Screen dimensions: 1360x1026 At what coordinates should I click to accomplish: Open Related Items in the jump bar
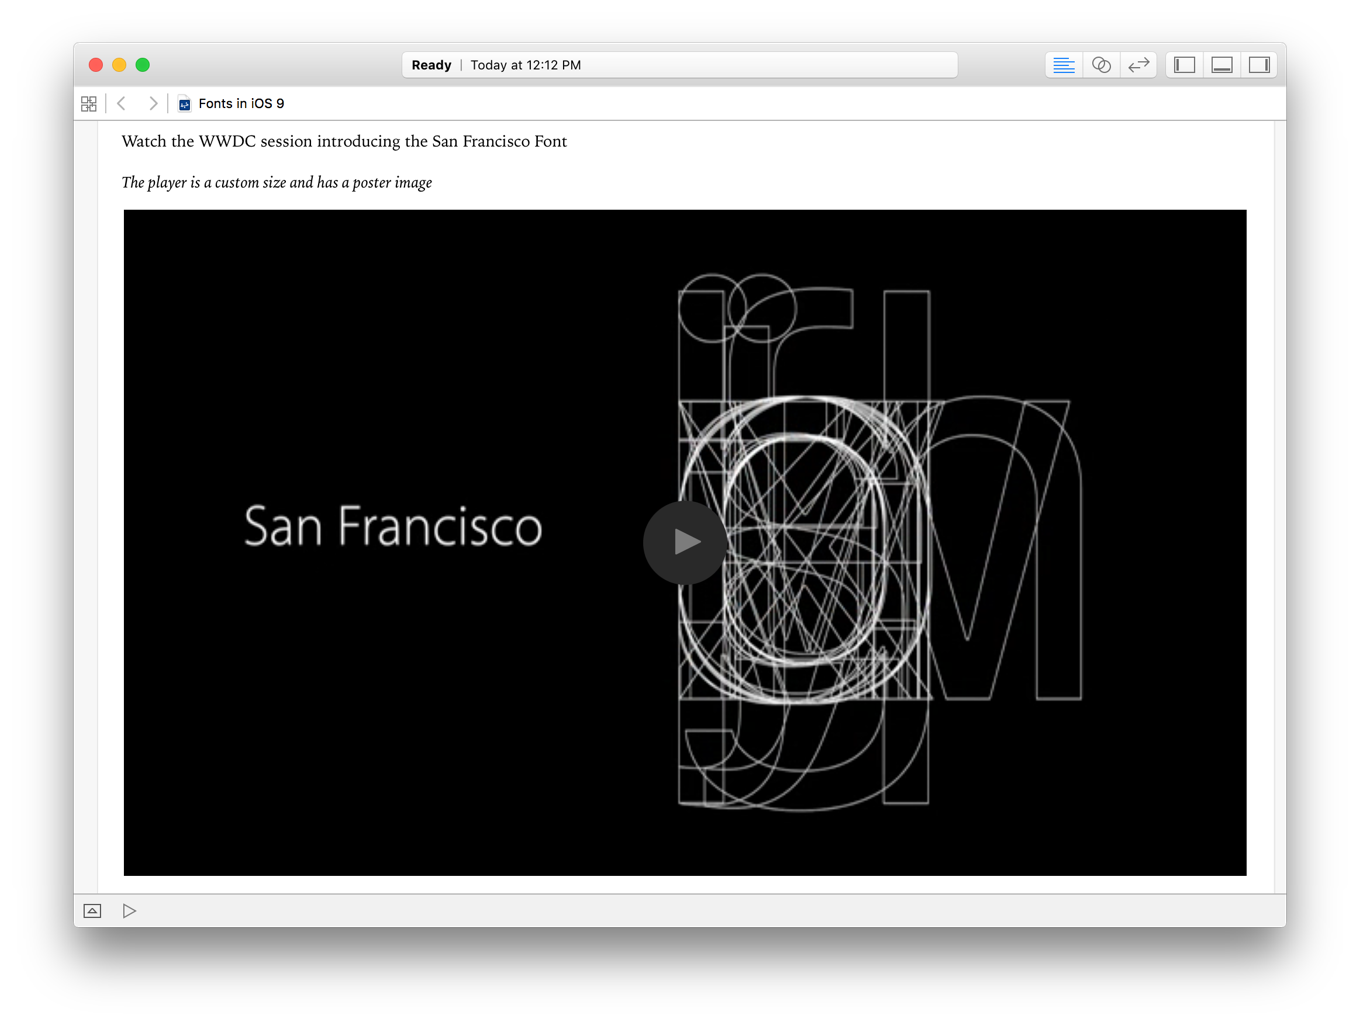(x=89, y=103)
